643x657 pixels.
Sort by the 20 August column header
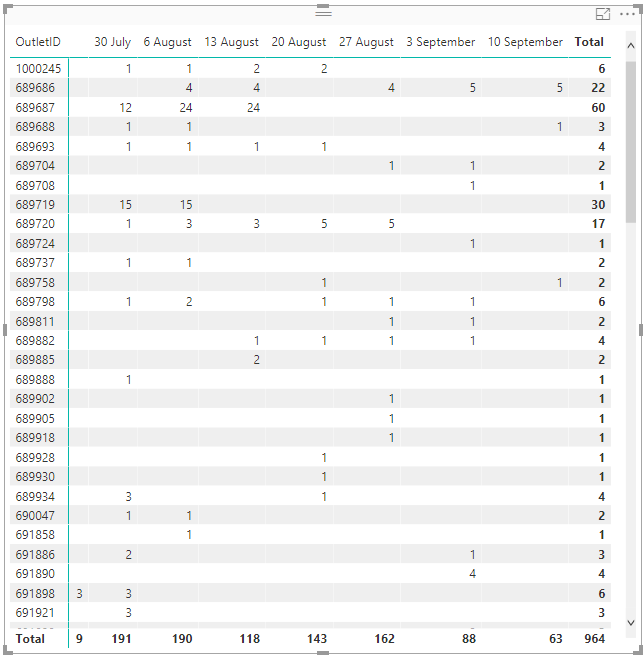point(299,42)
